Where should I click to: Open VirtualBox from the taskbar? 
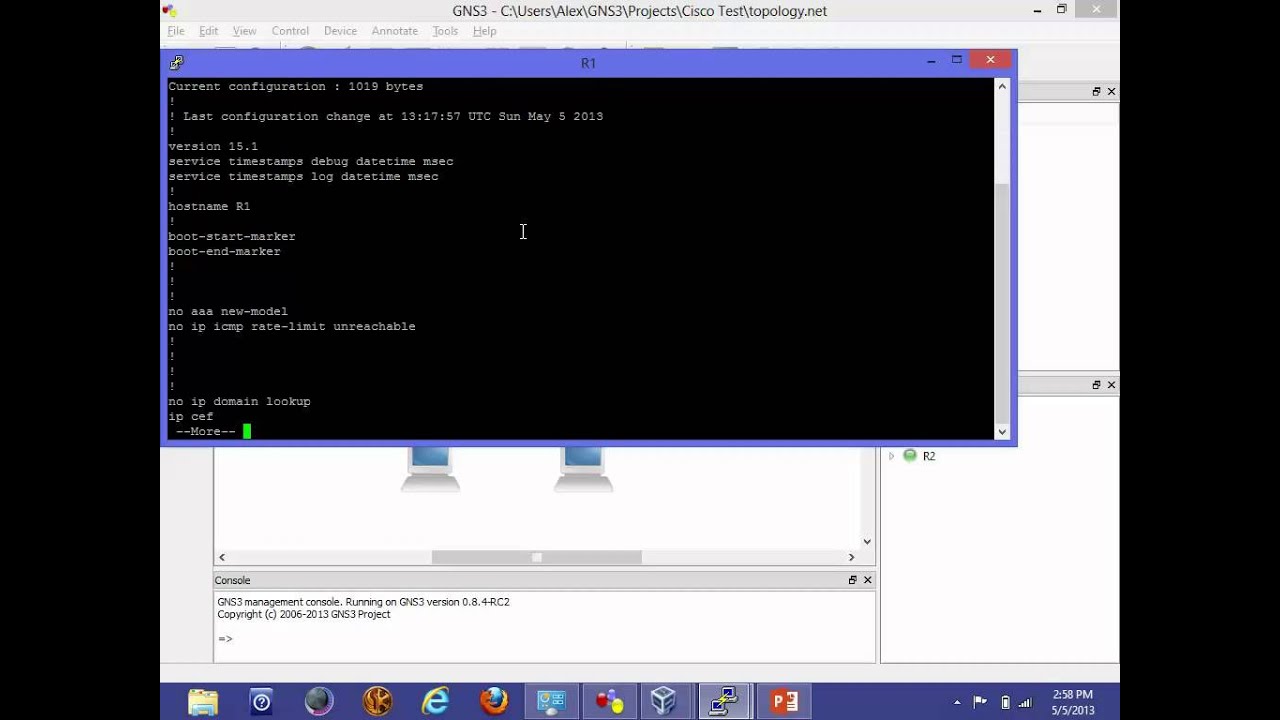663,702
